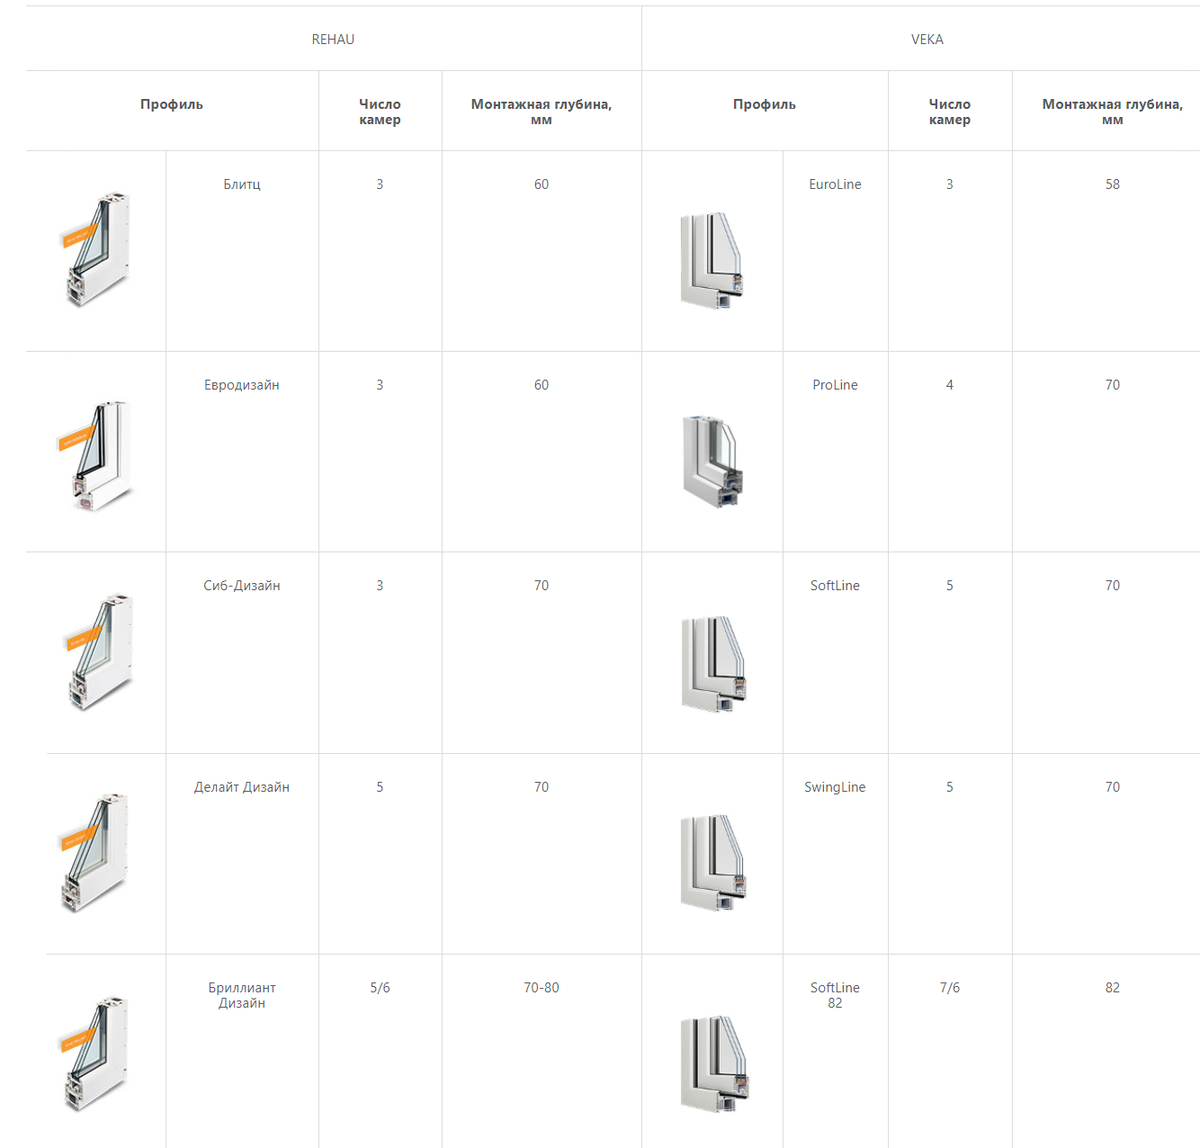Screen dimensions: 1200x1148
Task: View the Делайт Дизайн profile thumbnail
Action: click(96, 853)
